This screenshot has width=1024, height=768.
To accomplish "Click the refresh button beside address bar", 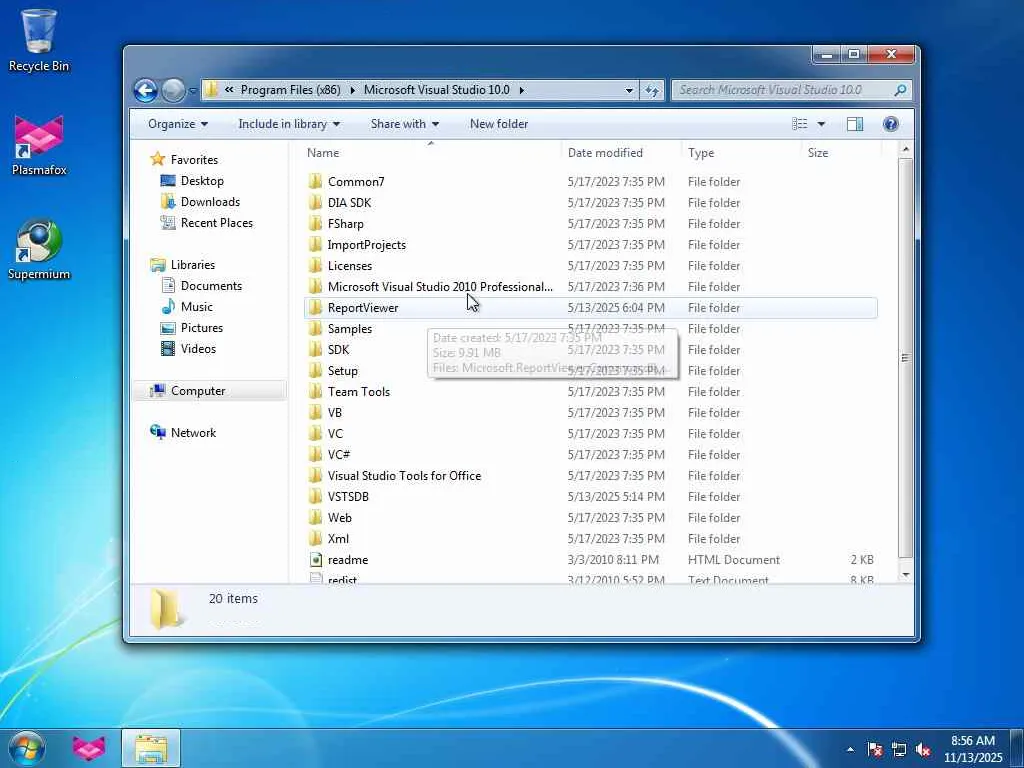I will [652, 90].
